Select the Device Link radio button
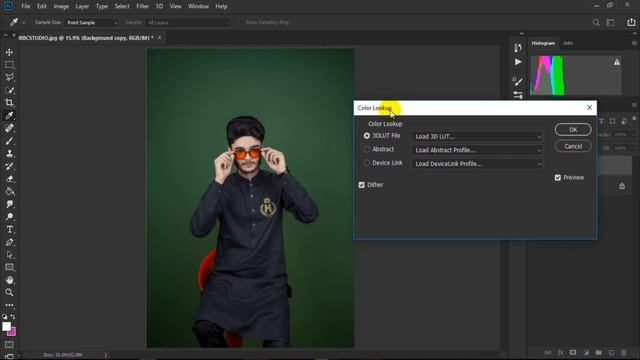This screenshot has width=640, height=360. [367, 163]
